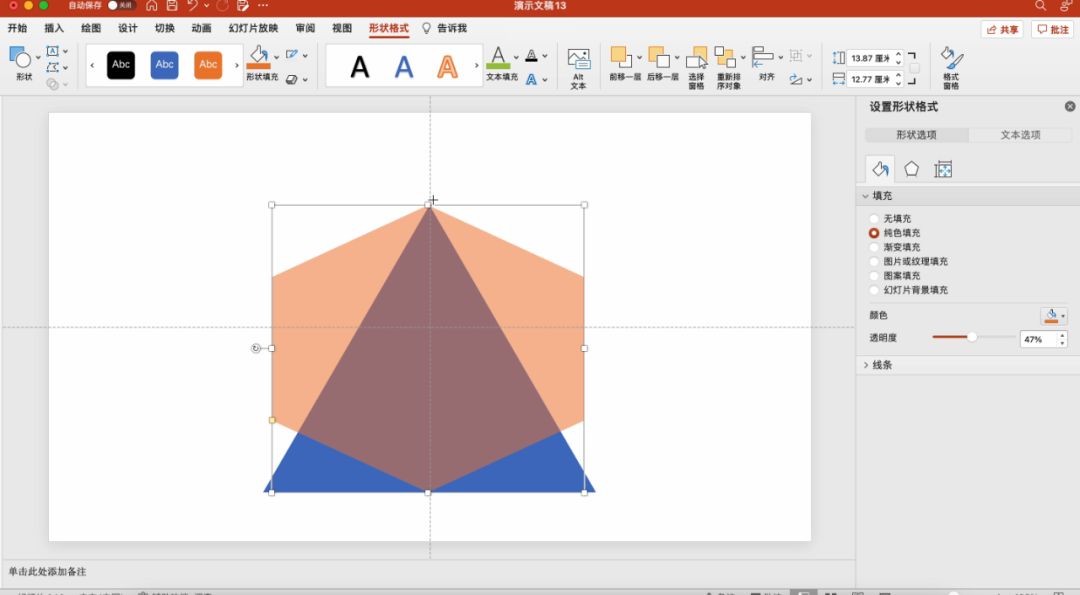This screenshot has height=595, width=1080.
Task: Choose the 渐变填充 gradient fill option
Action: point(875,247)
